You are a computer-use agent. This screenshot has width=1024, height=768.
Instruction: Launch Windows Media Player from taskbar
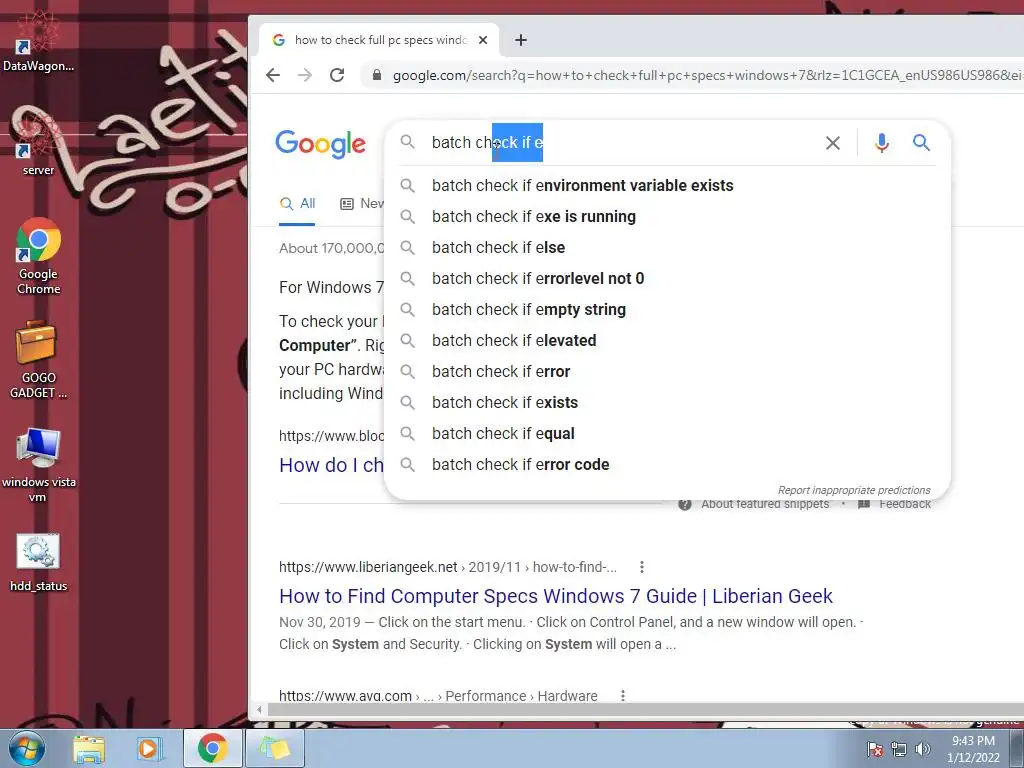(x=148, y=748)
